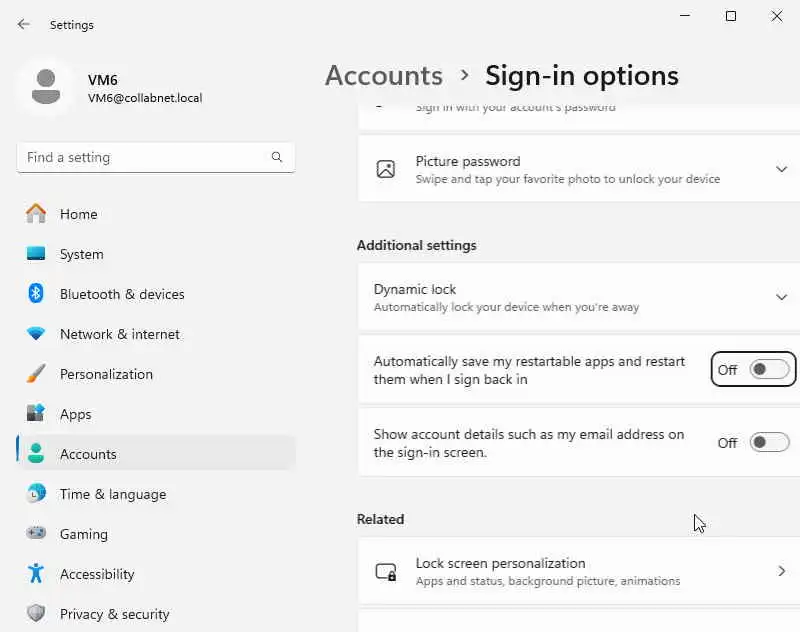Image resolution: width=800 pixels, height=632 pixels.
Task: Click the VM6 user profile avatar
Action: (x=45, y=88)
